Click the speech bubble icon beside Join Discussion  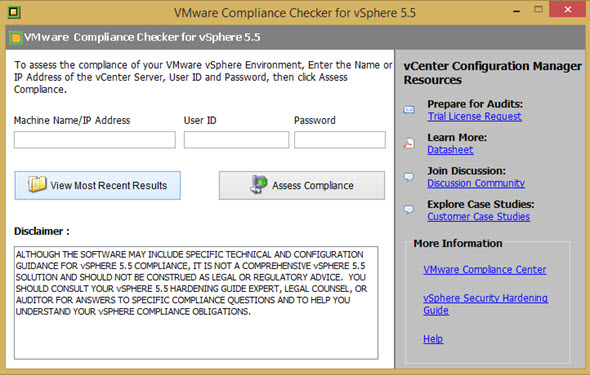click(x=409, y=177)
